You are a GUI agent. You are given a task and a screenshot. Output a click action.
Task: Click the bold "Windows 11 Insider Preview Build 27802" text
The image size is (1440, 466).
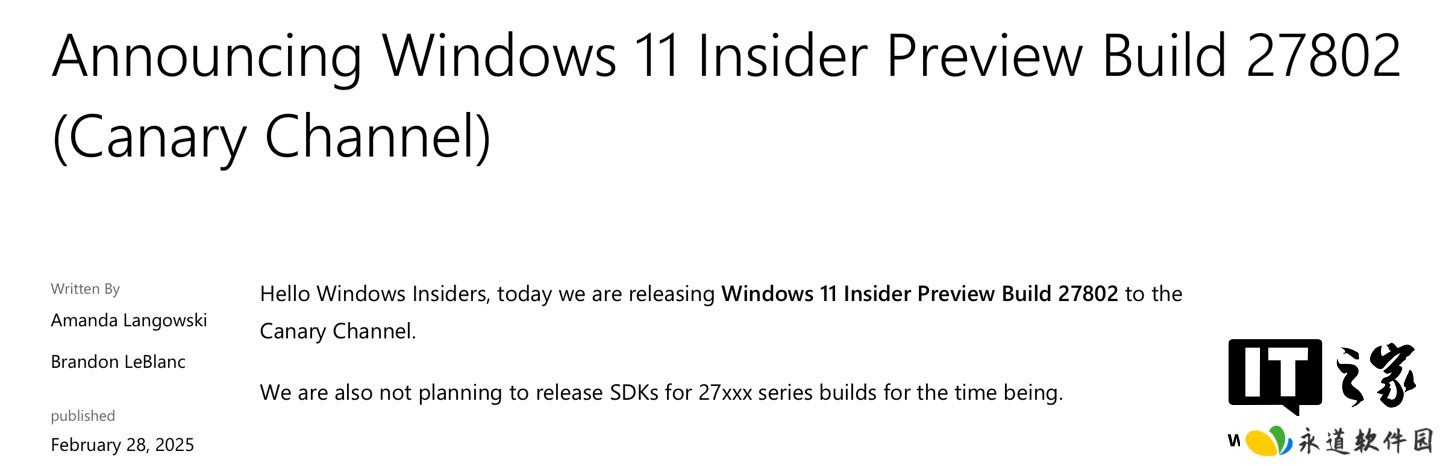tap(919, 294)
